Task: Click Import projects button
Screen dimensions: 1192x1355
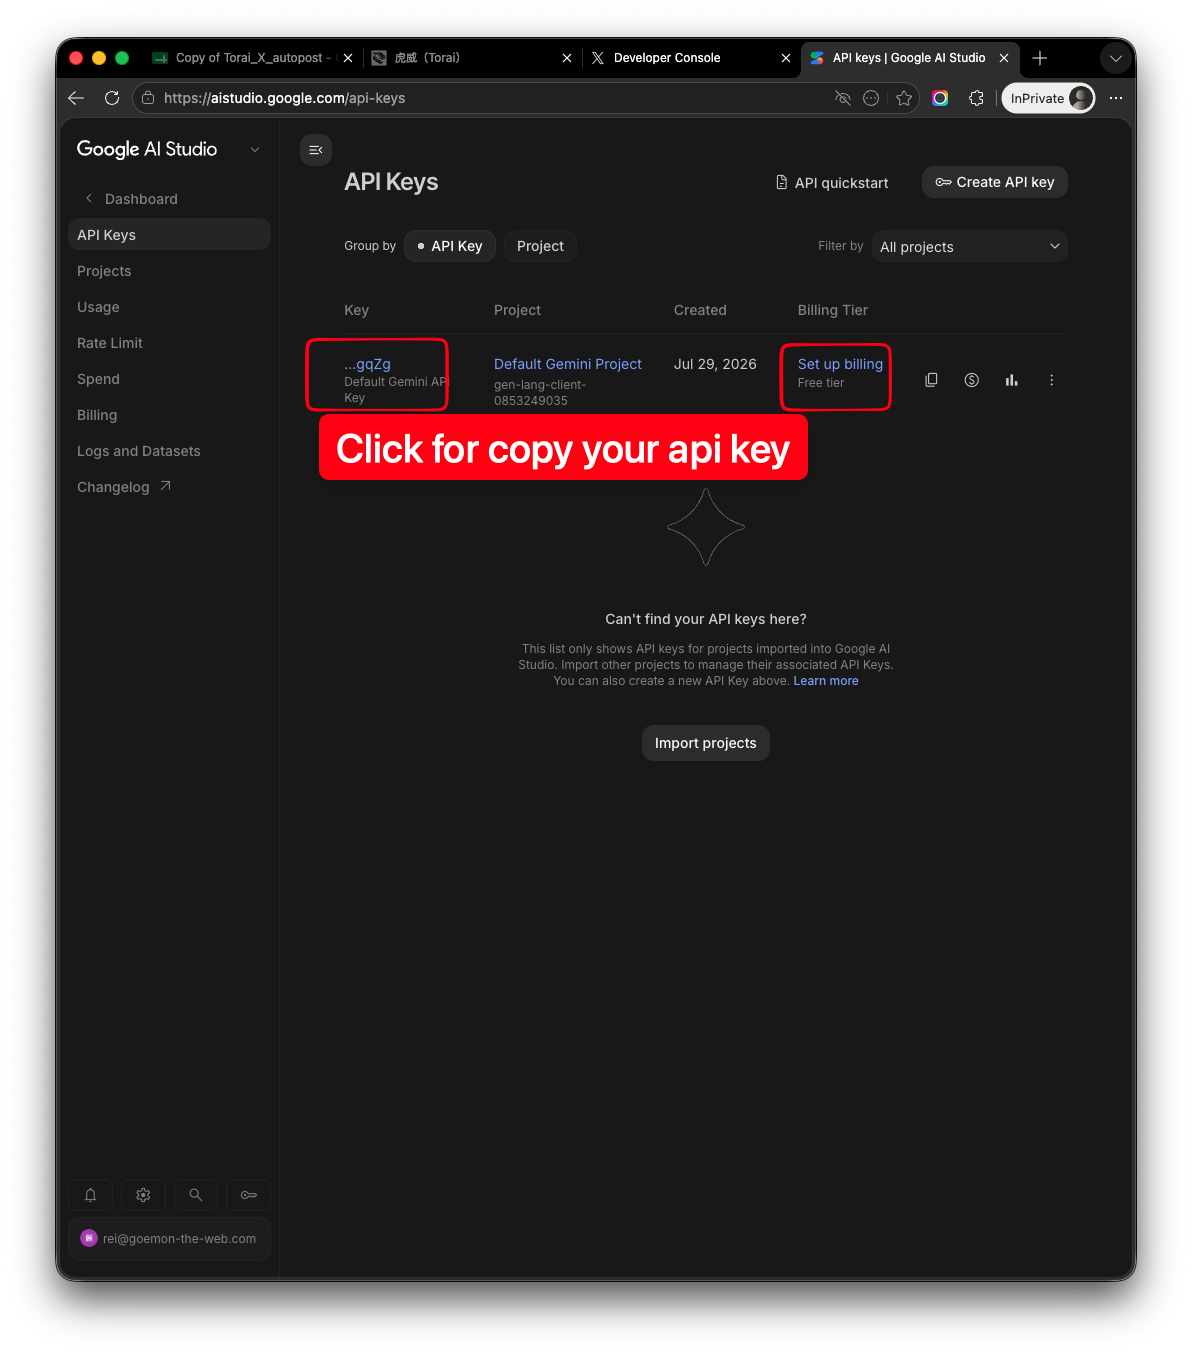Action: click(x=706, y=743)
